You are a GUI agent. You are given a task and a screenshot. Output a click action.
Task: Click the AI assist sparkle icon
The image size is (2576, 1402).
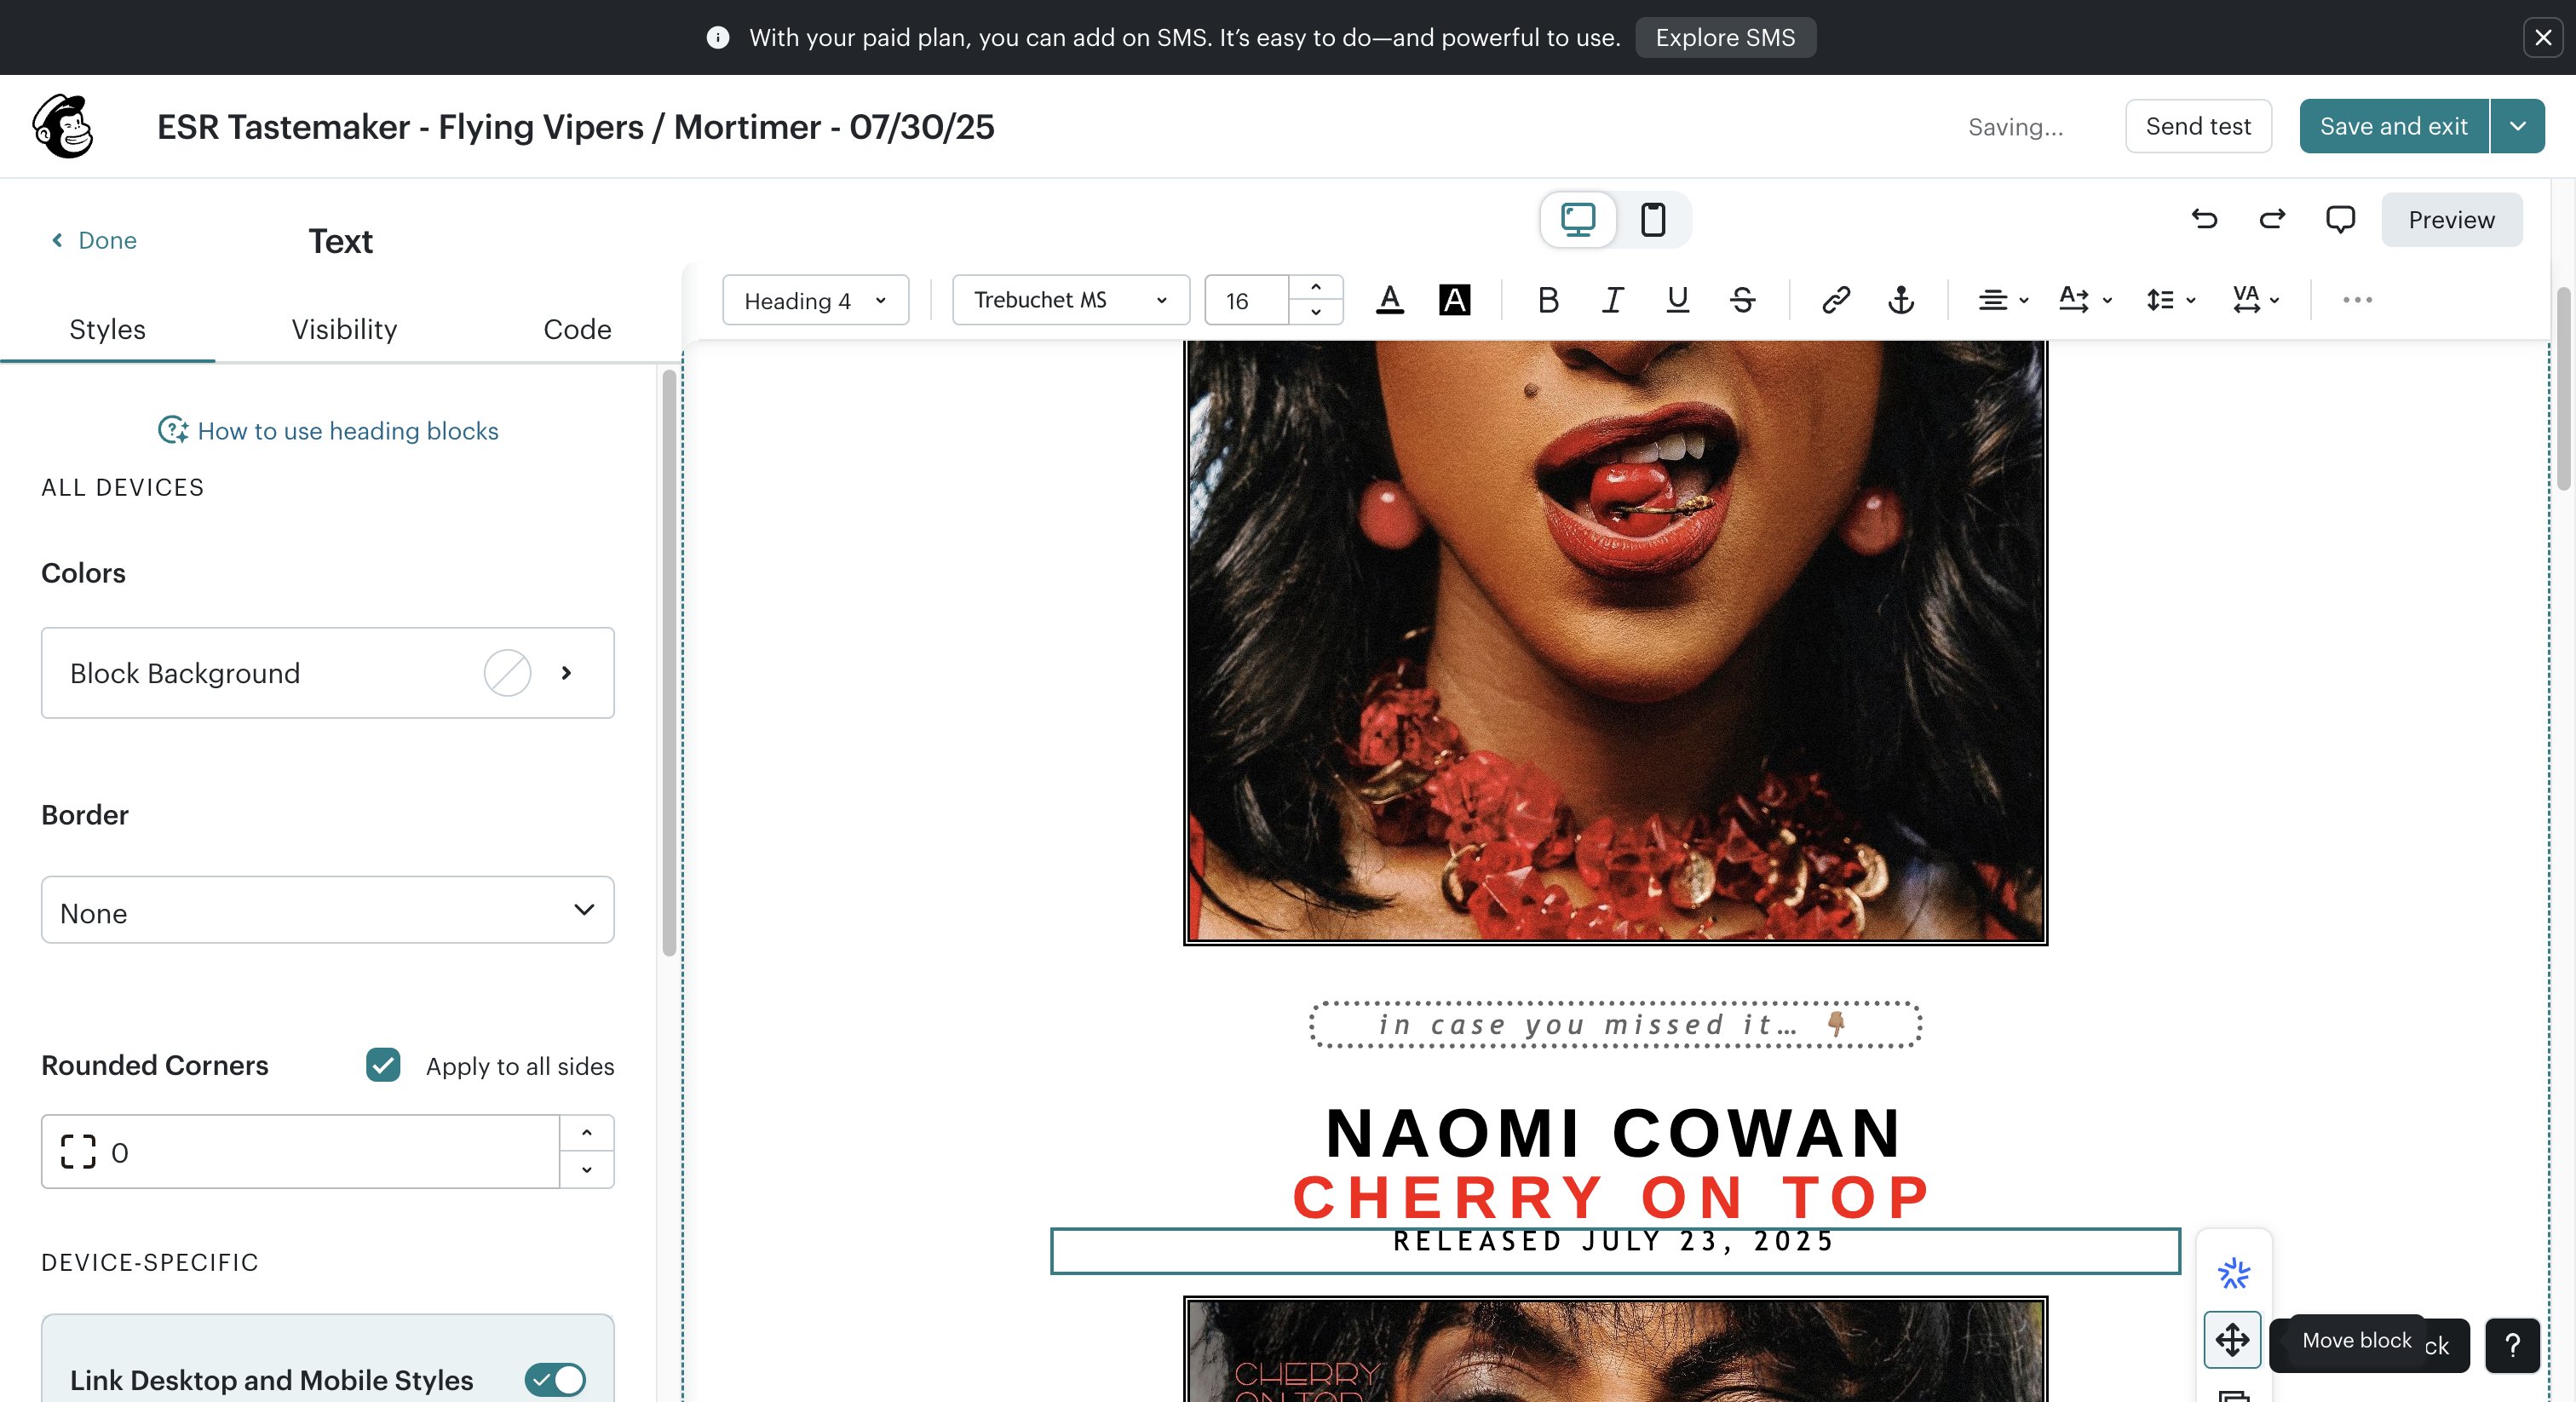point(2233,1273)
